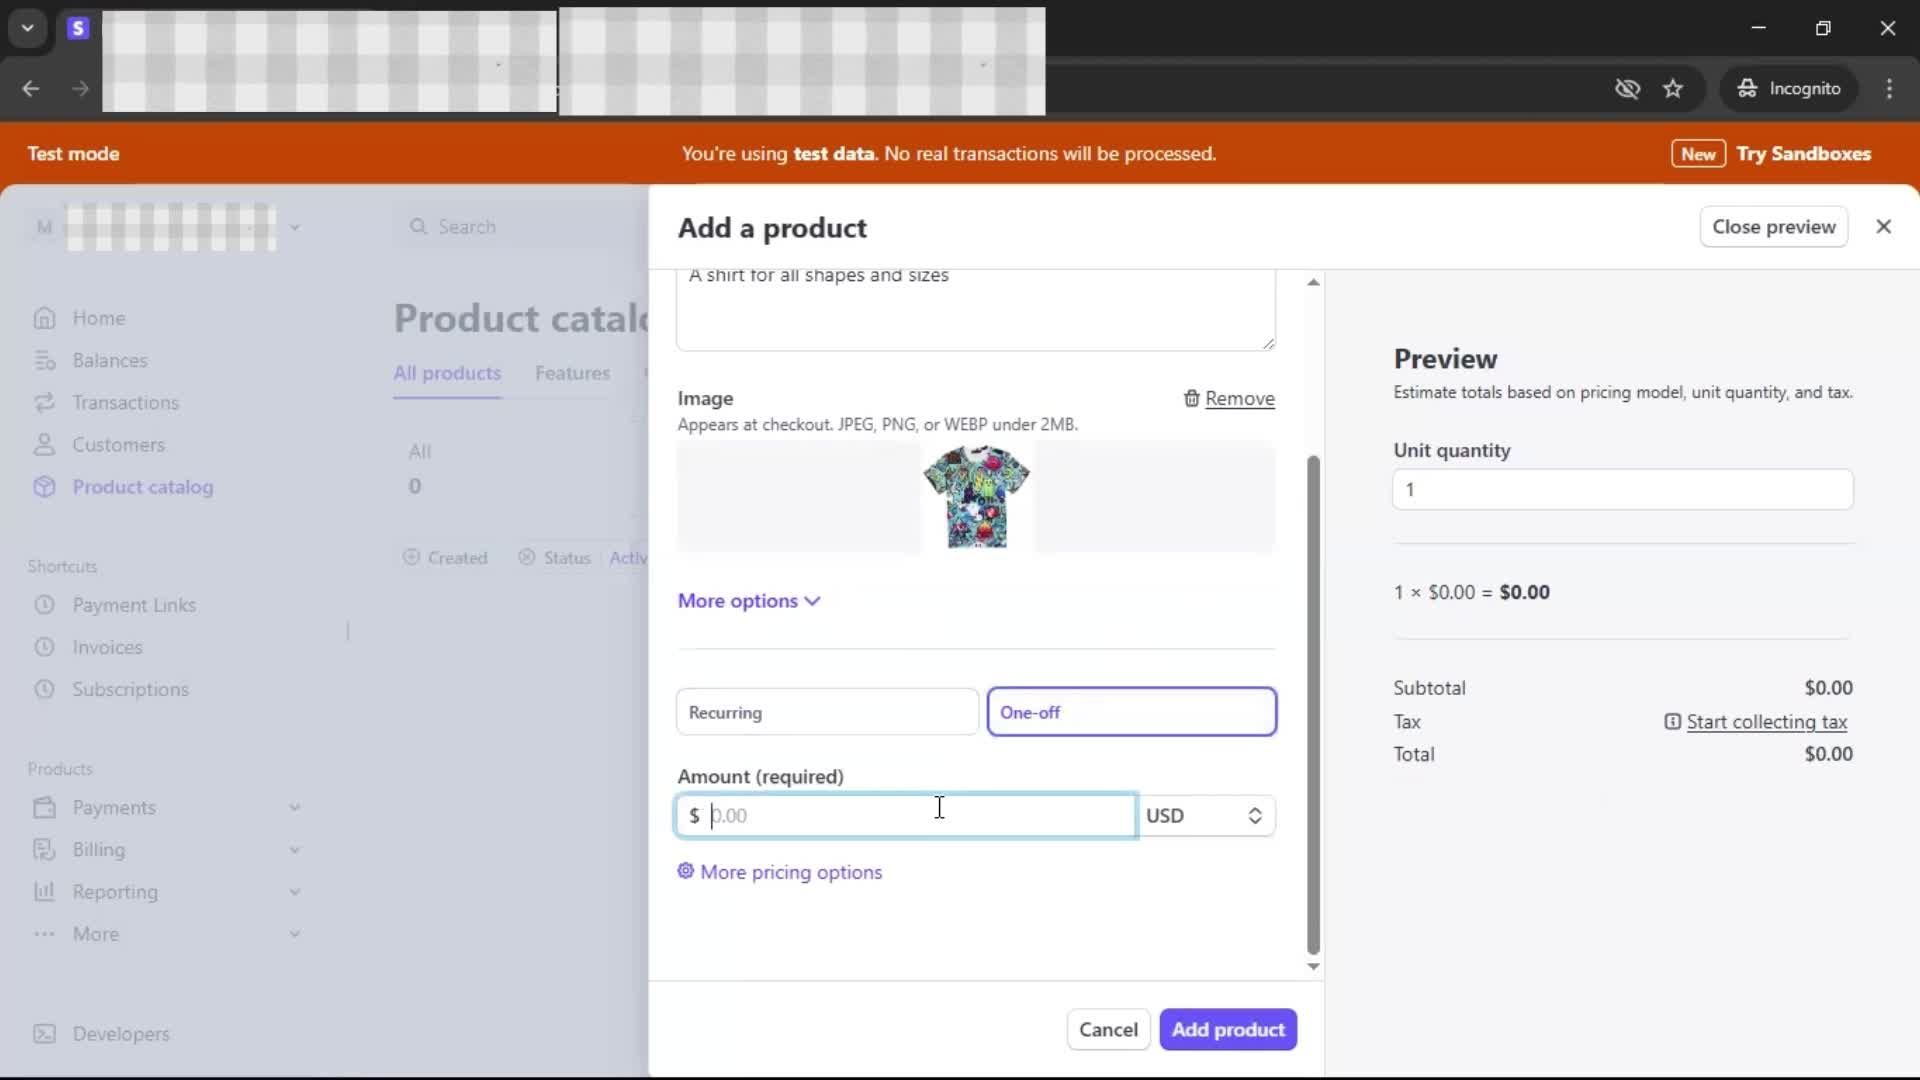Select the One-off pricing option
1920x1080 pixels.
[x=1131, y=712]
